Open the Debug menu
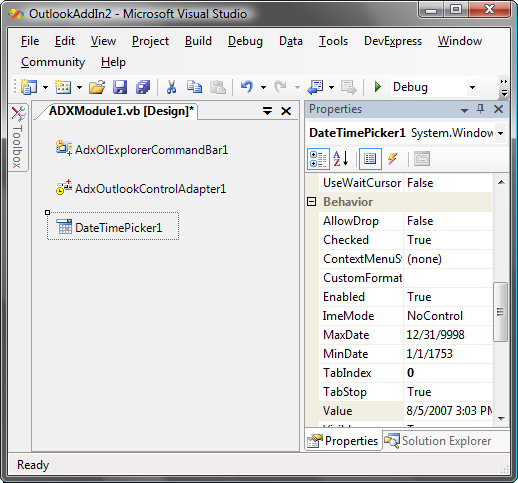The height and width of the screenshot is (483, 518). point(245,41)
